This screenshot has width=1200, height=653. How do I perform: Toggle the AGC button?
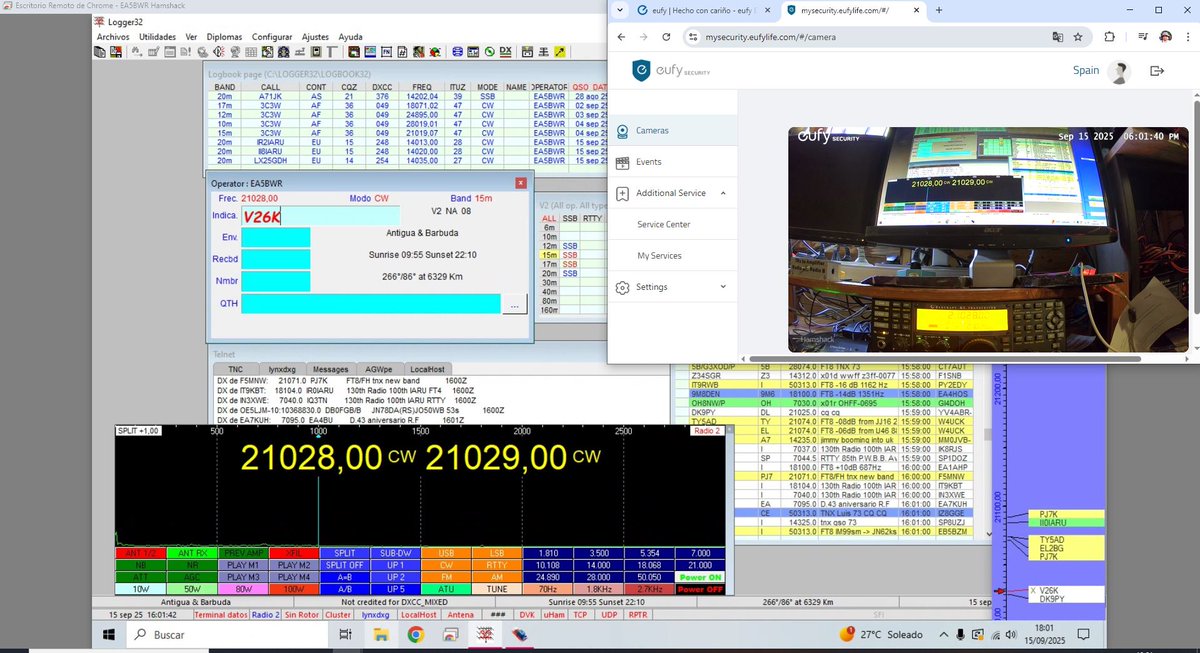191,578
